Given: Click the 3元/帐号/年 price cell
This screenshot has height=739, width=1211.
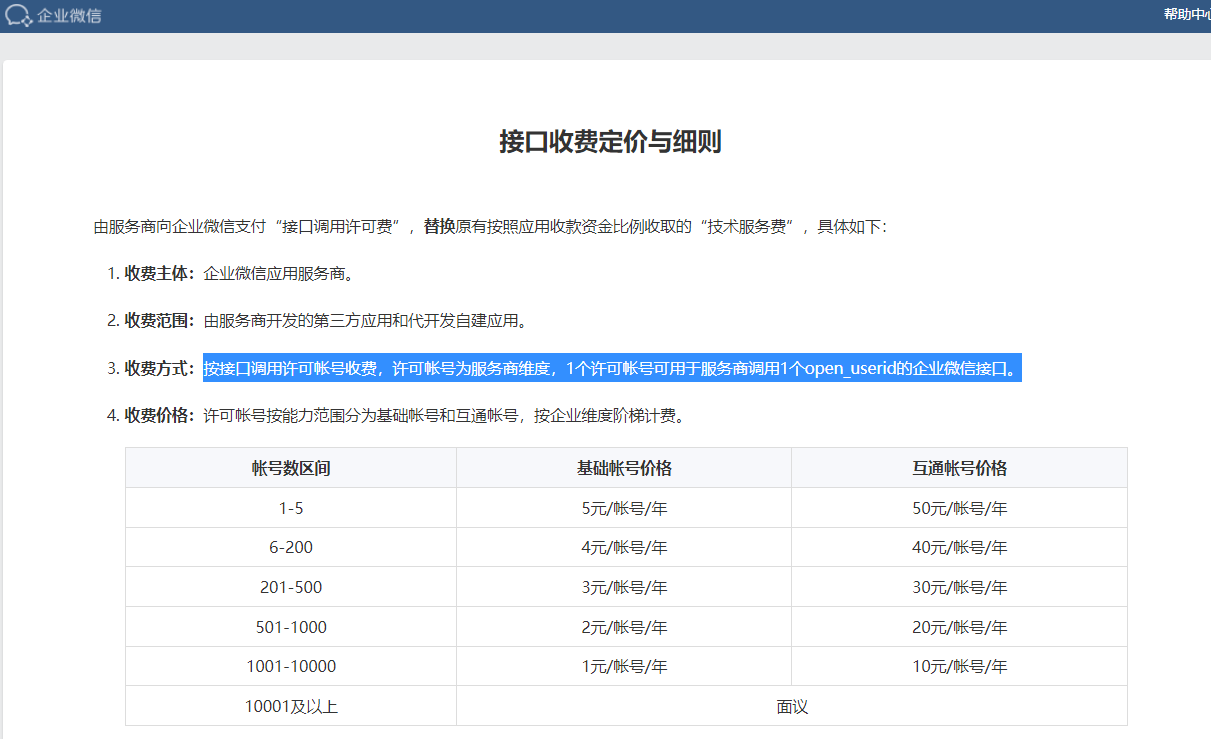Looking at the screenshot, I should pos(624,588).
